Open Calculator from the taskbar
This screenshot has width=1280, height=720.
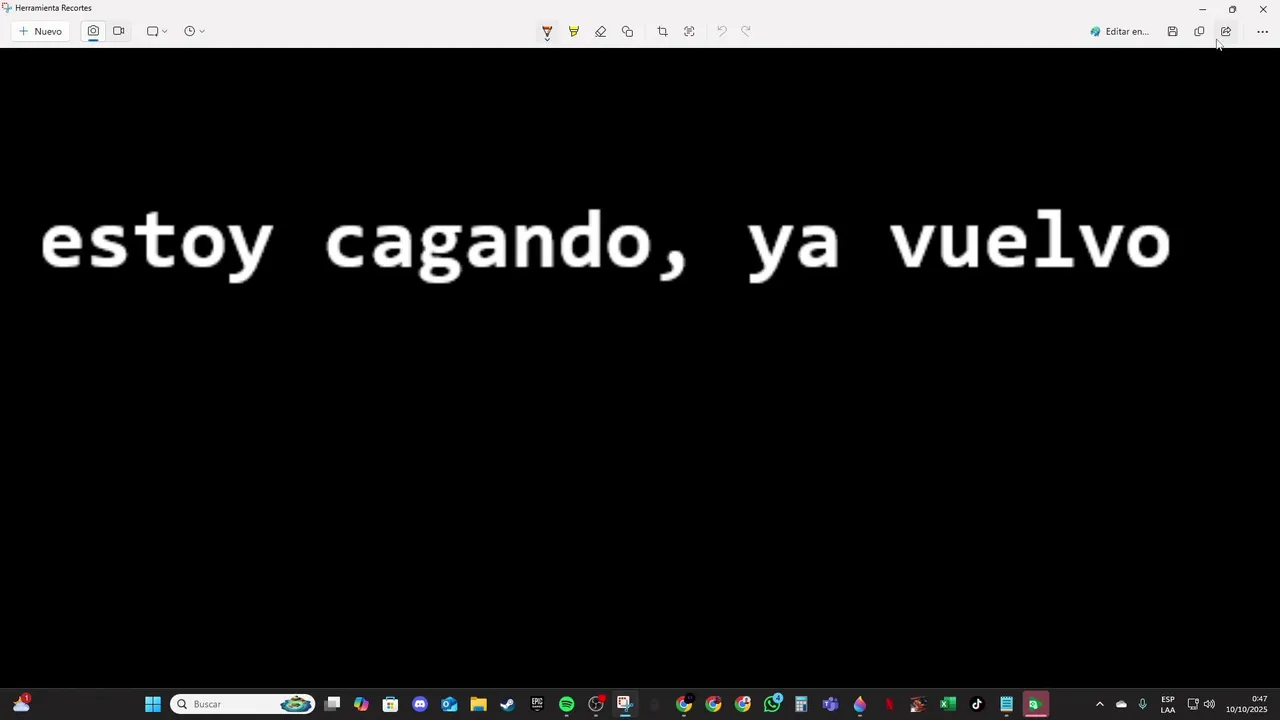coord(801,704)
